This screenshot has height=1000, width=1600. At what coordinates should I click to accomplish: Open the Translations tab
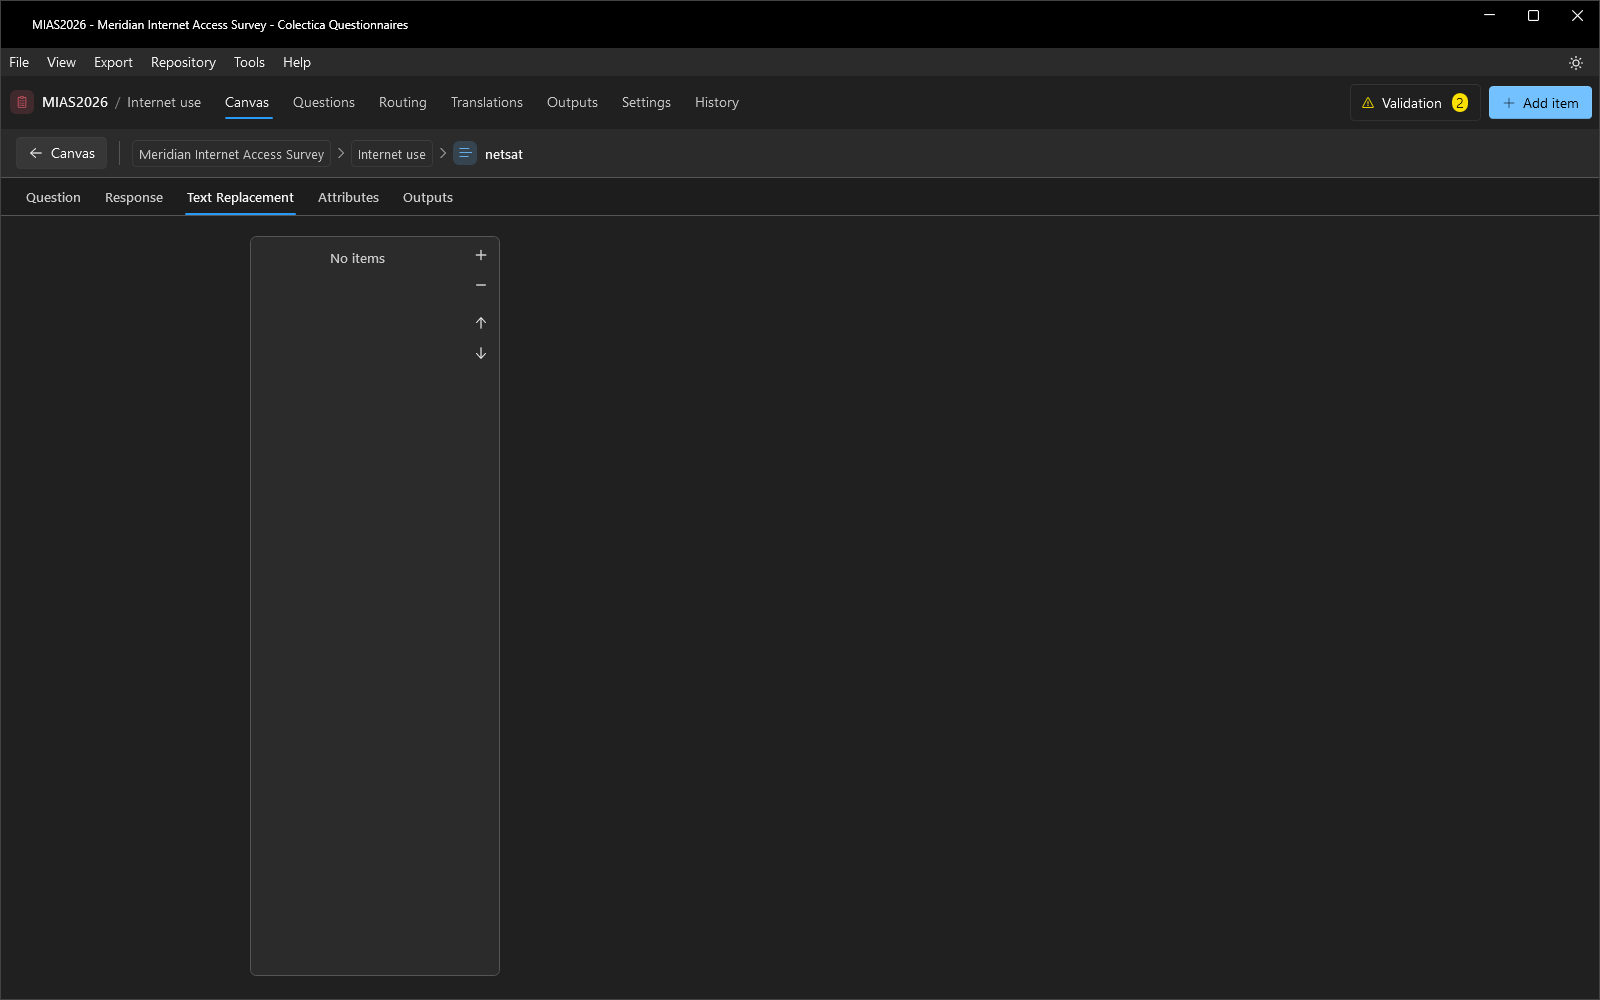click(487, 102)
